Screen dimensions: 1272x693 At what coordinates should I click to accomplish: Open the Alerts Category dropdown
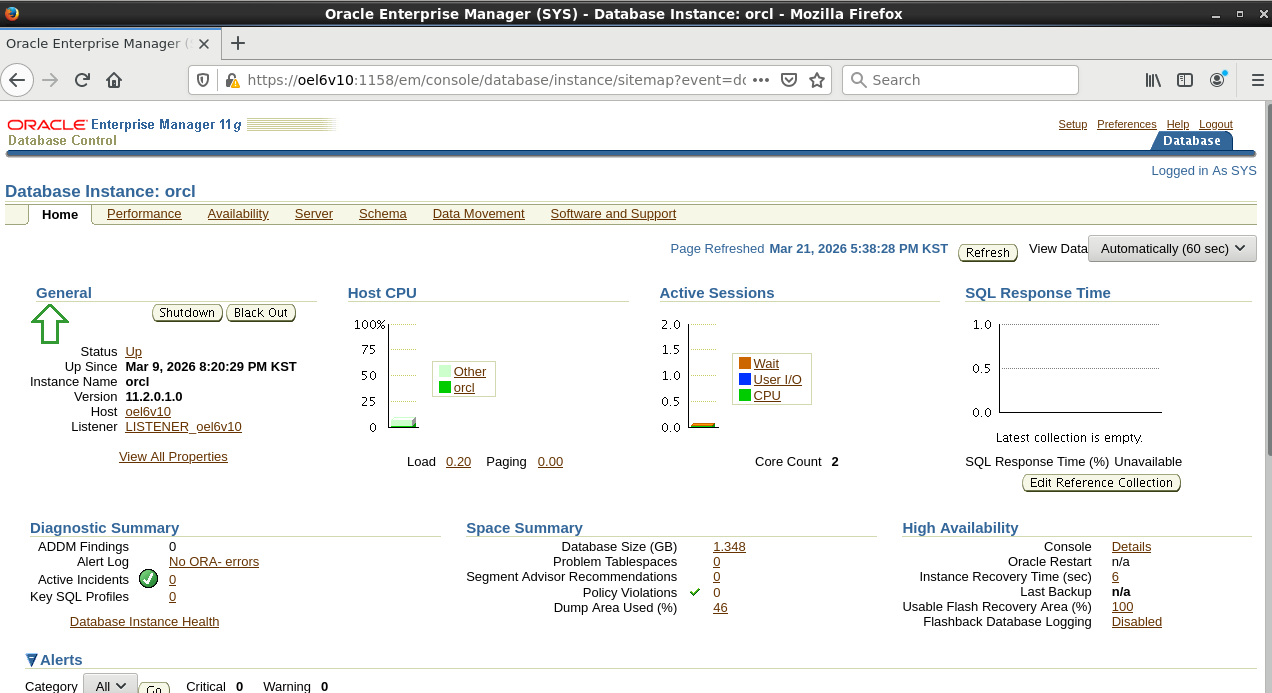pyautogui.click(x=110, y=686)
